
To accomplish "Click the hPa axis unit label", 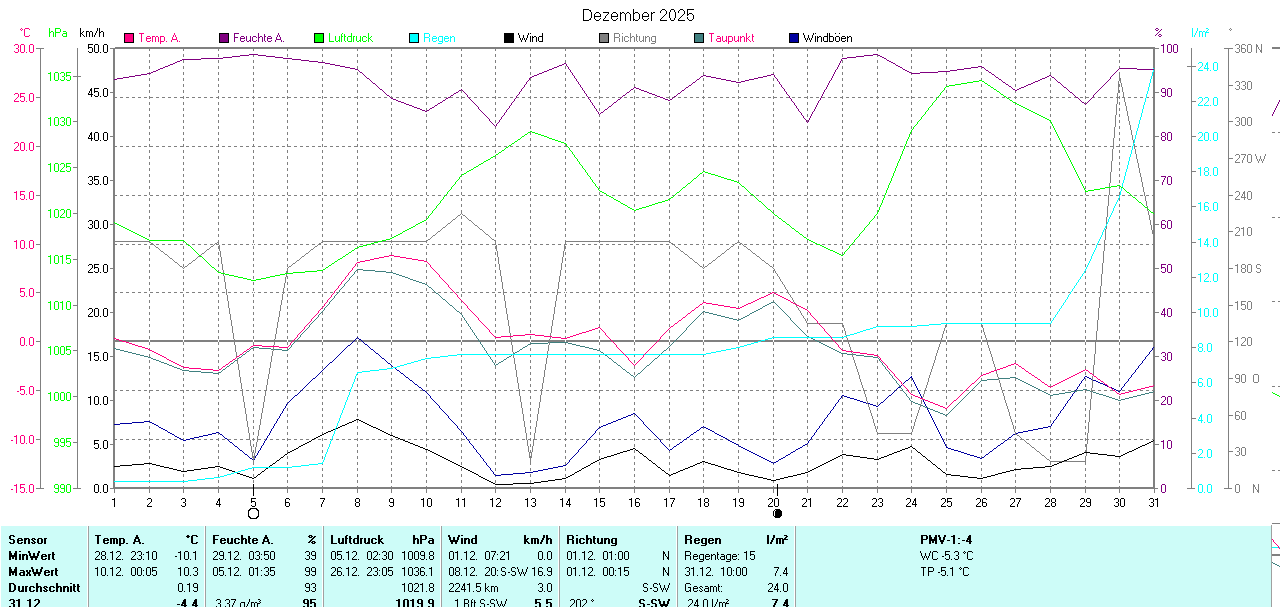I will click(x=59, y=33).
